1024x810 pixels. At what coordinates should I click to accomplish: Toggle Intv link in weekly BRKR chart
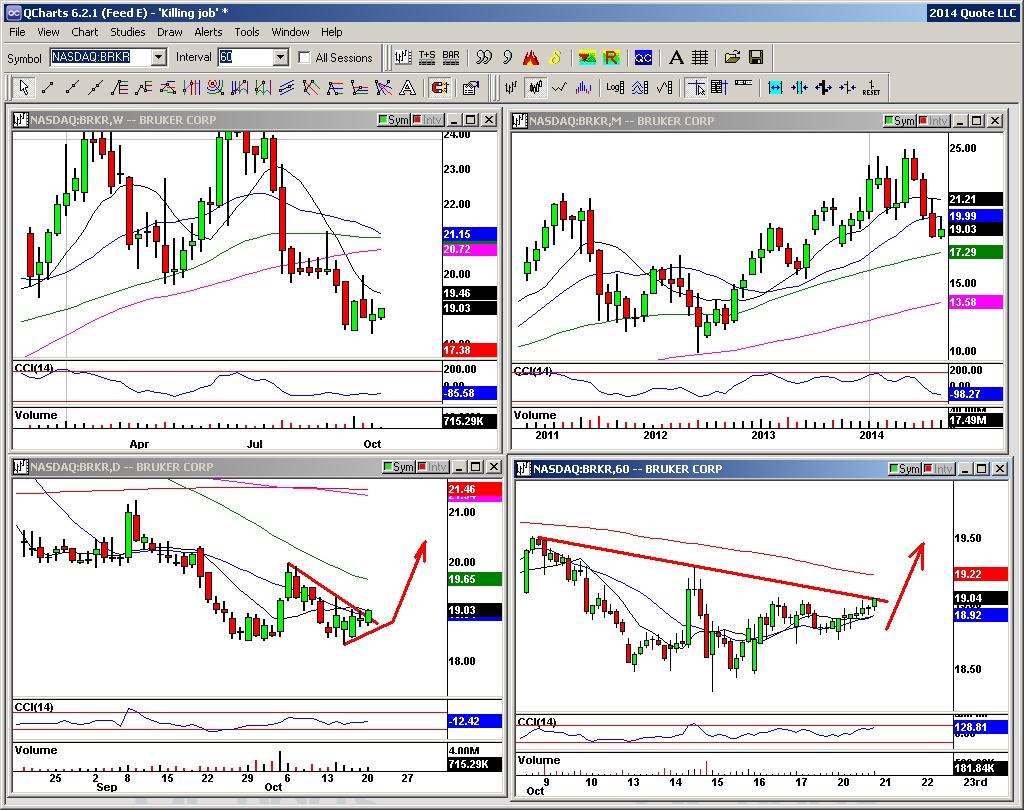tap(427, 120)
